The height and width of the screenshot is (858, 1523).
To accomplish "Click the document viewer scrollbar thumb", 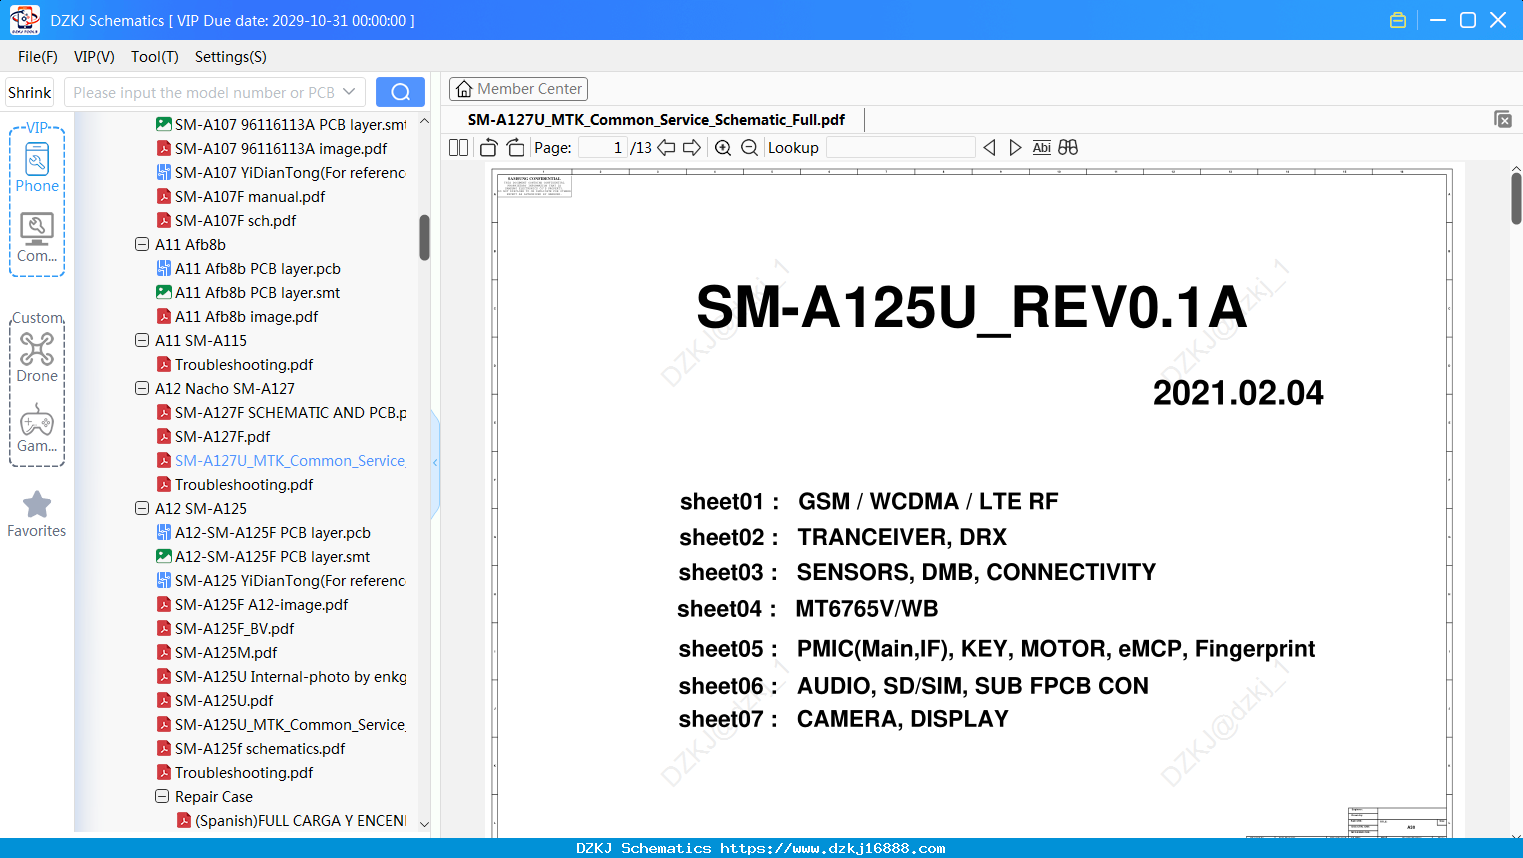I will tap(1516, 198).
